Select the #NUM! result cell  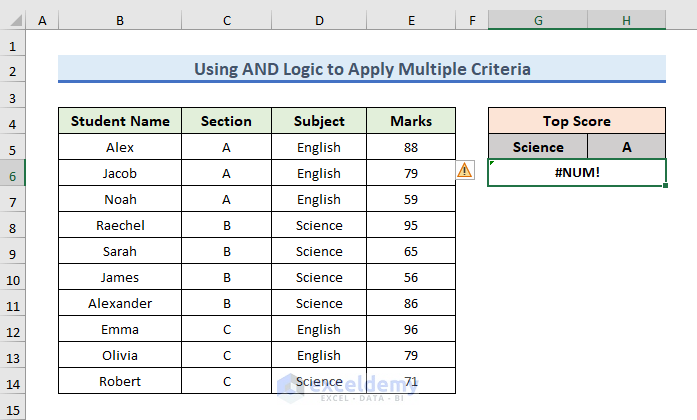pyautogui.click(x=577, y=173)
